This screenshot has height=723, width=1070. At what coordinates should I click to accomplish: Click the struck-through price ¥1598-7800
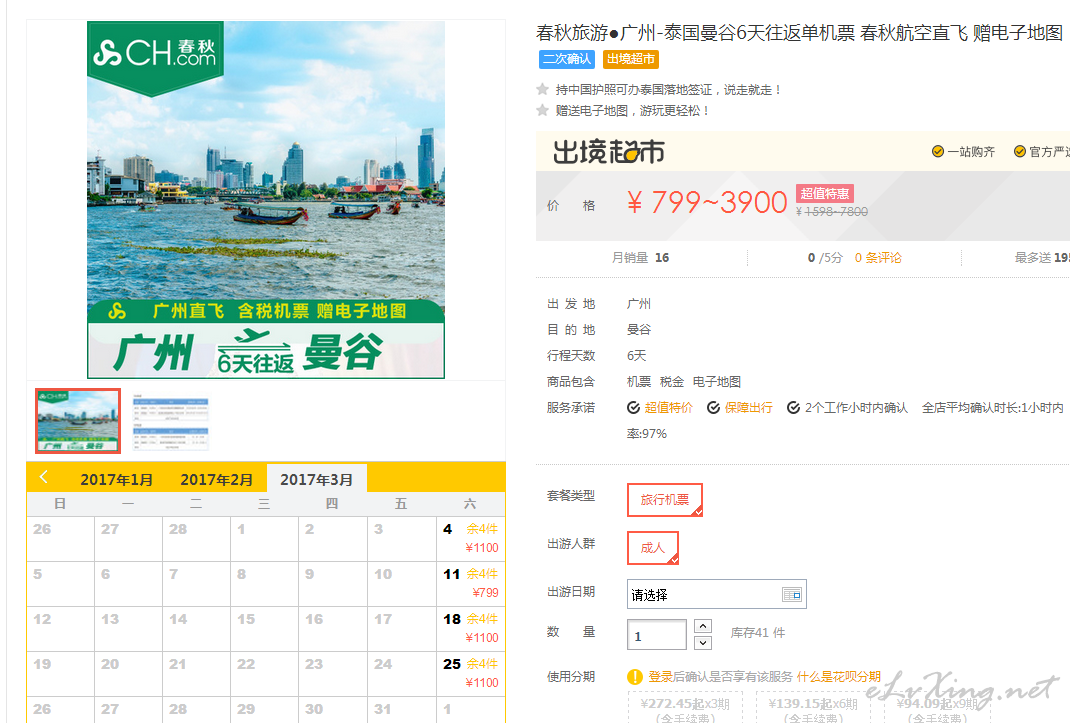coord(832,212)
